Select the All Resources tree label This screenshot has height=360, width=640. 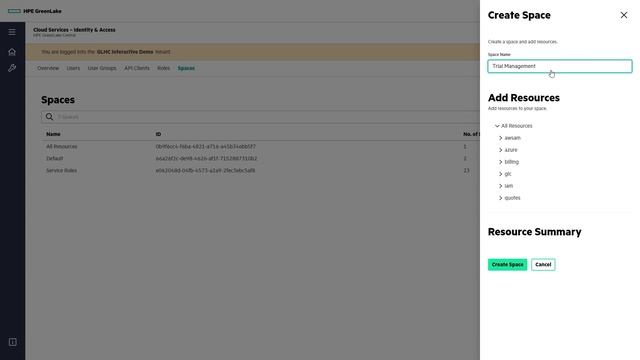coord(516,126)
